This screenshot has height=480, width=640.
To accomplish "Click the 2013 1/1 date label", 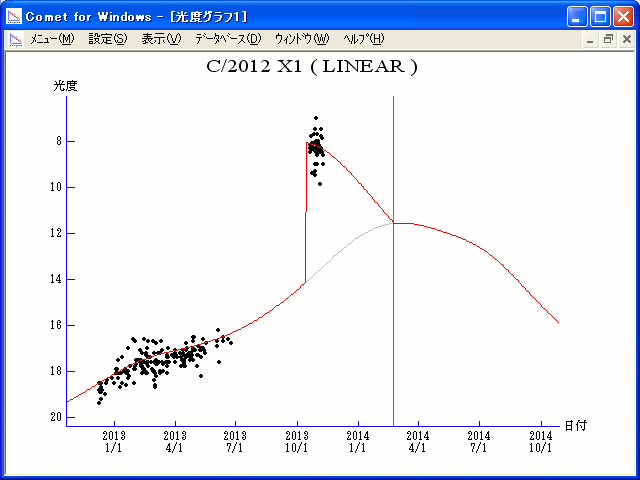I will point(114,442).
